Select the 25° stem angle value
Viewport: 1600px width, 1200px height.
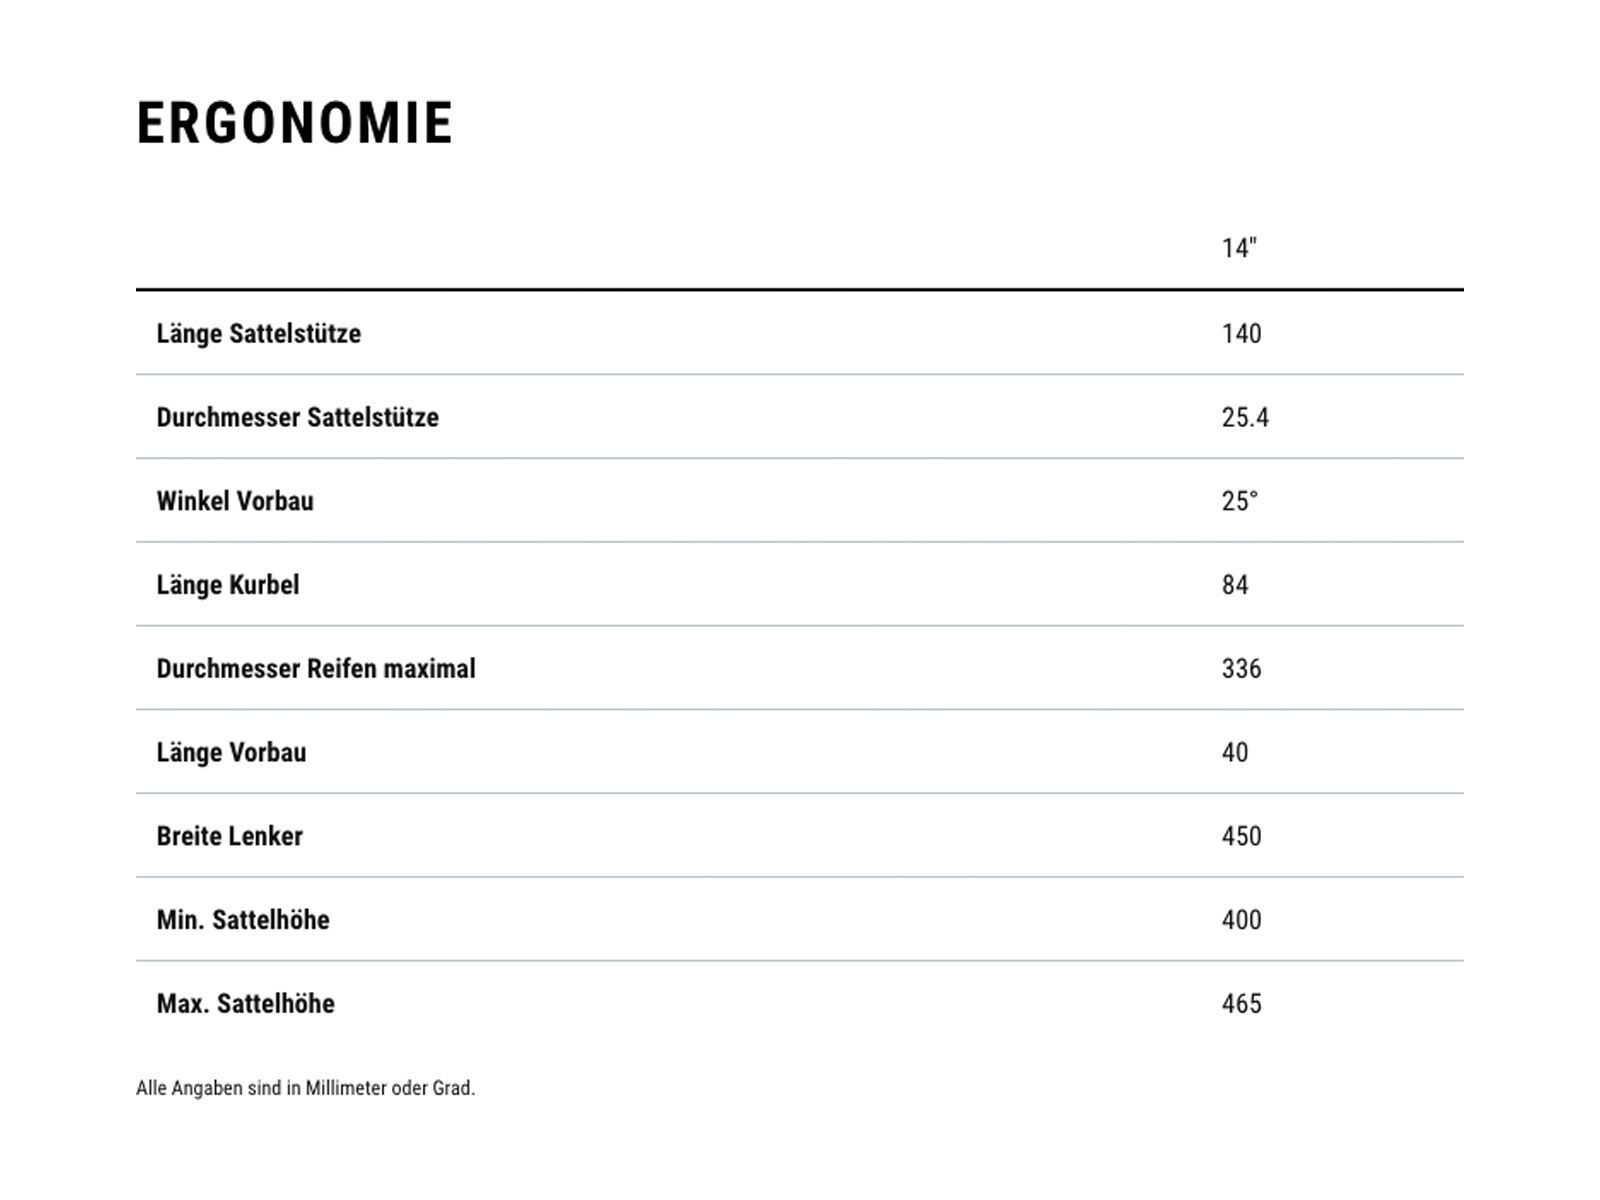[x=1239, y=501]
